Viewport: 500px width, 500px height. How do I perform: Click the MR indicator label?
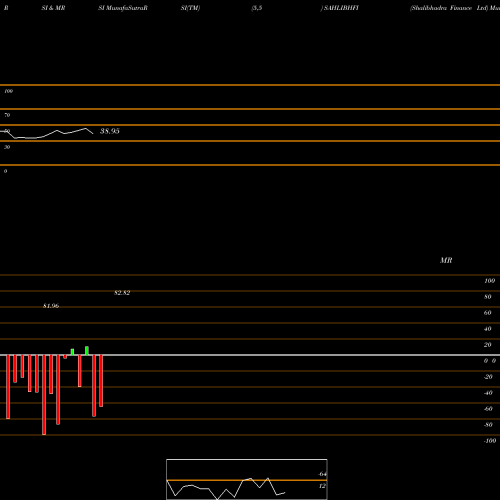(446, 260)
